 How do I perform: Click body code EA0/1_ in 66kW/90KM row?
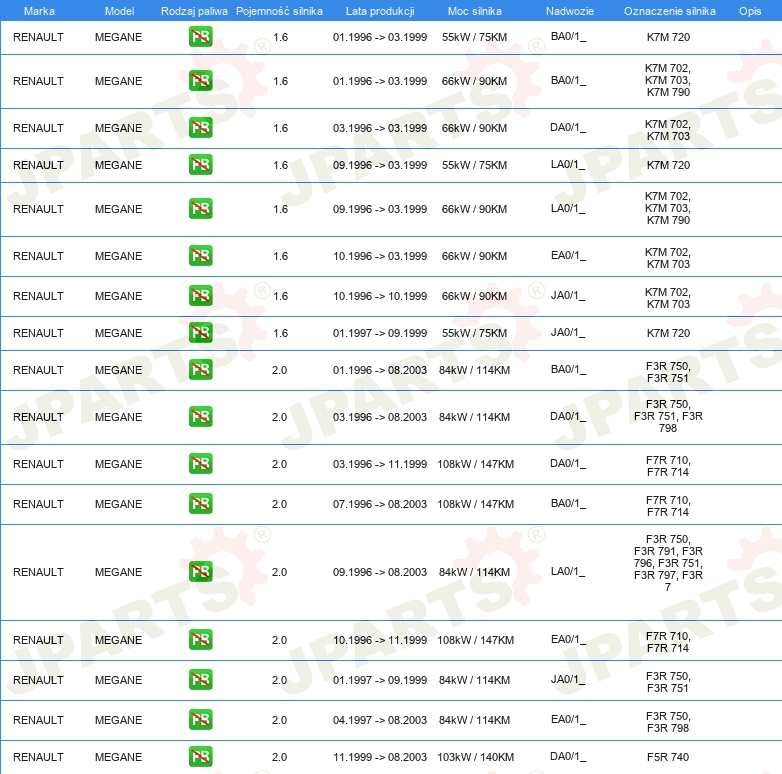point(568,255)
